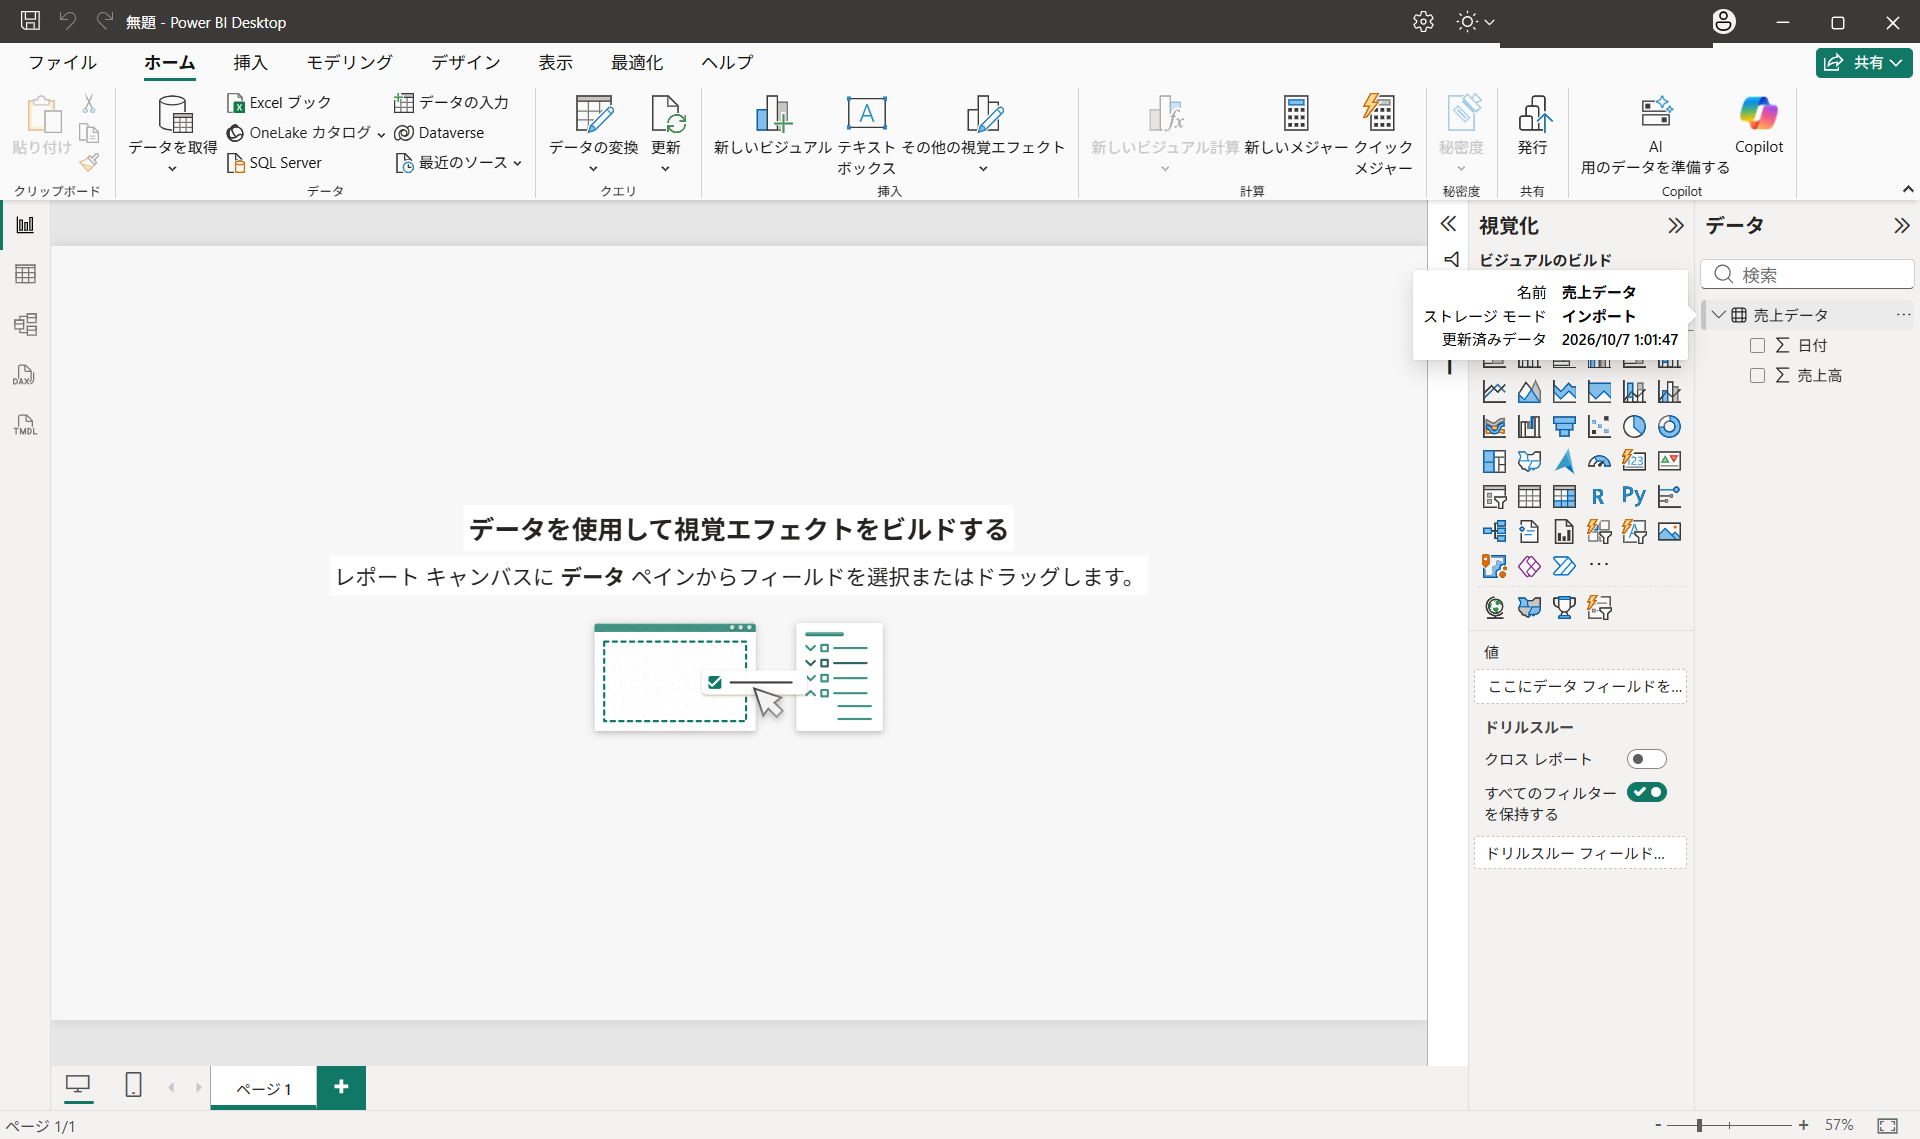Viewport: 1920px width, 1139px height.
Task: Collapse the 視覚化 pane chevrons
Action: [x=1675, y=226]
